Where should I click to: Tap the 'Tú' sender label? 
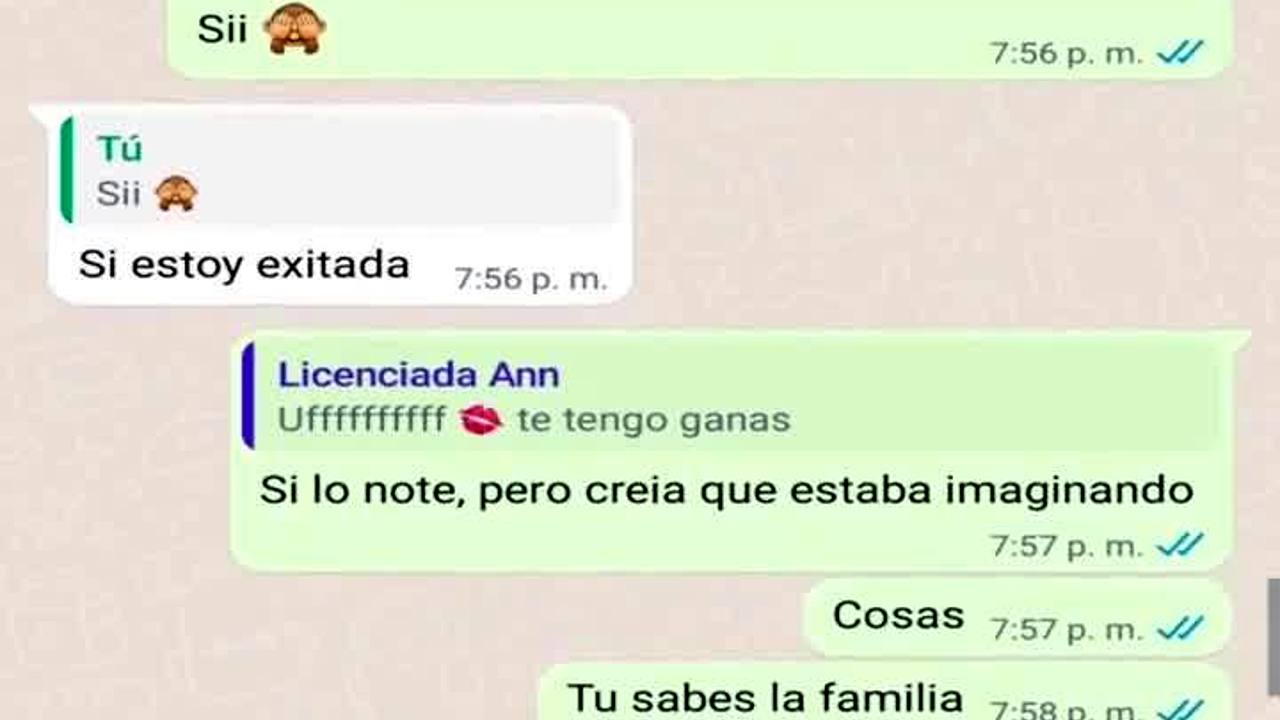(119, 149)
